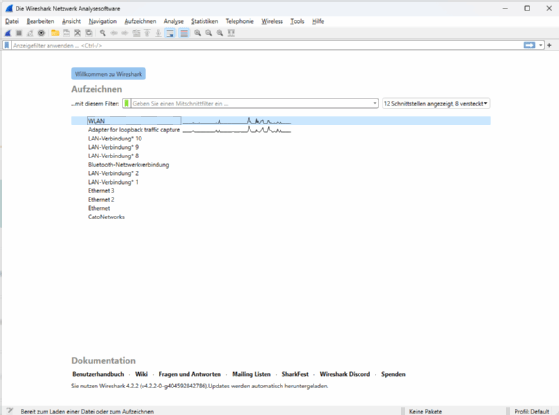The width and height of the screenshot is (559, 415).
Task: Click the green capture filter bookmark icon
Action: pyautogui.click(x=127, y=103)
